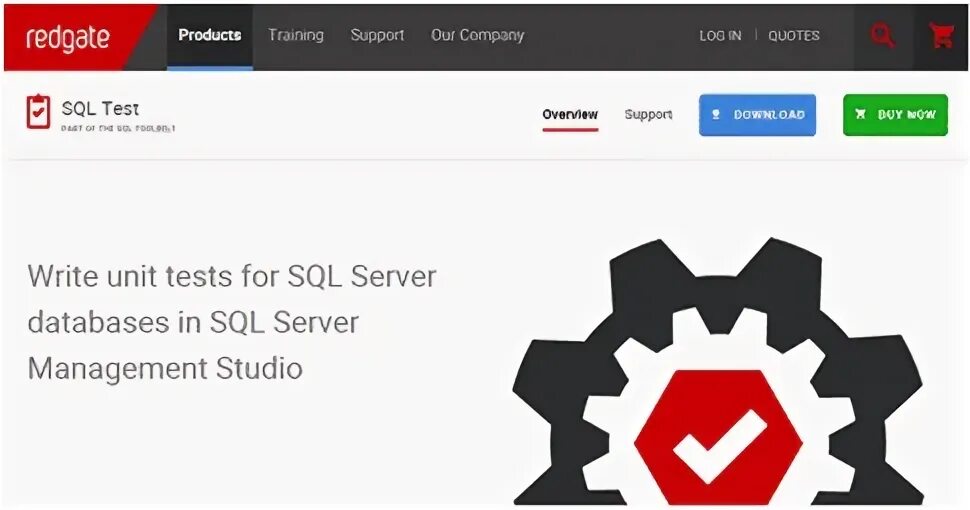Open the Products menu
970x510 pixels.
(210, 35)
